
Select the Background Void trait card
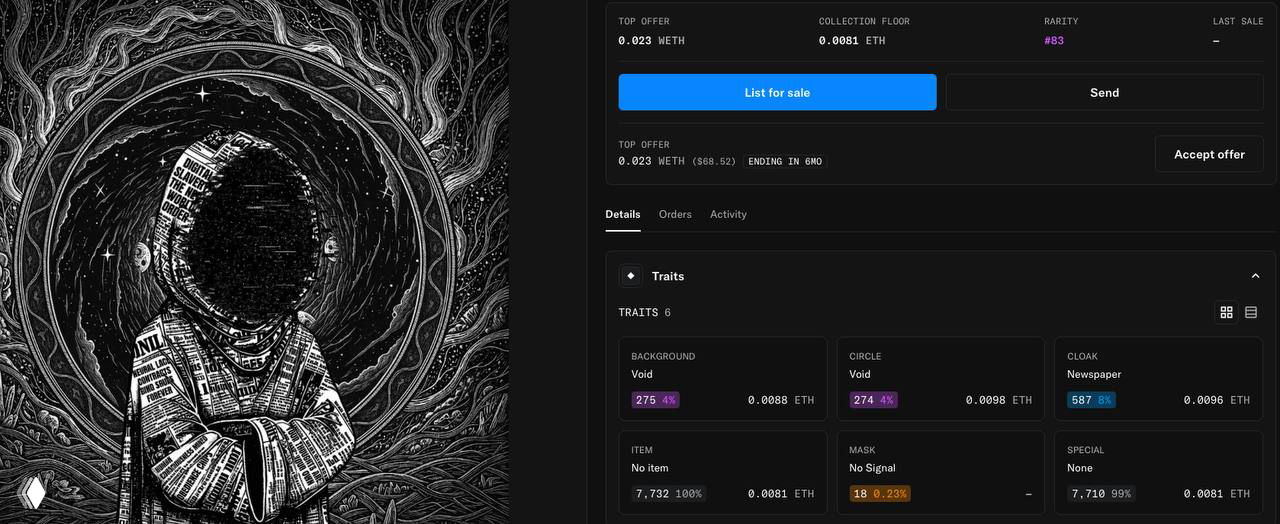pos(722,378)
